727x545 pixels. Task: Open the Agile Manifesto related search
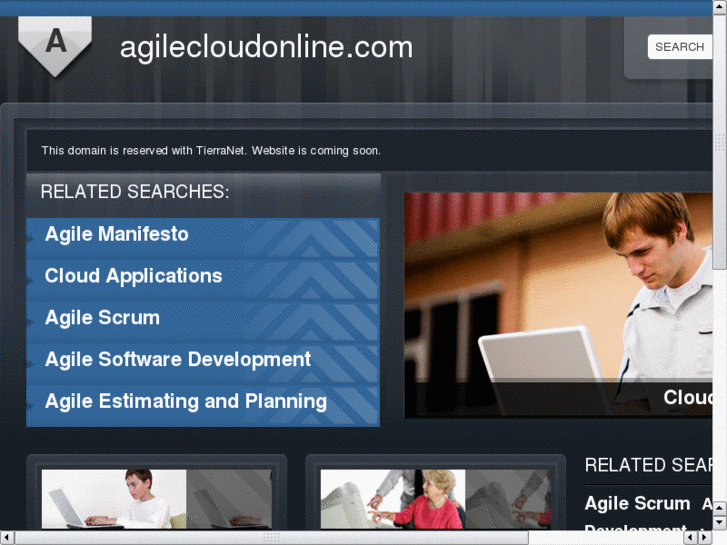[116, 234]
